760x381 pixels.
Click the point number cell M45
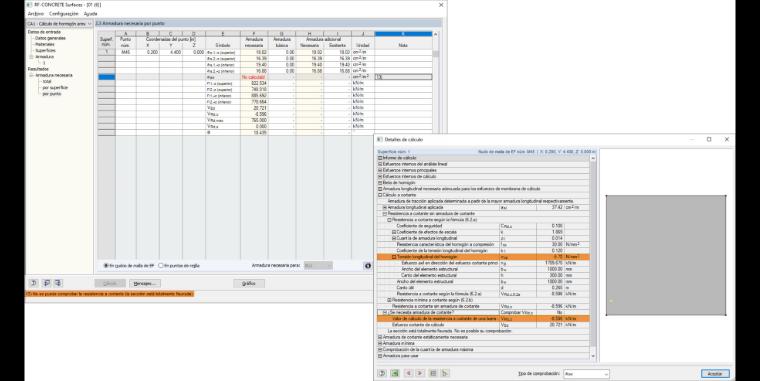pos(126,52)
